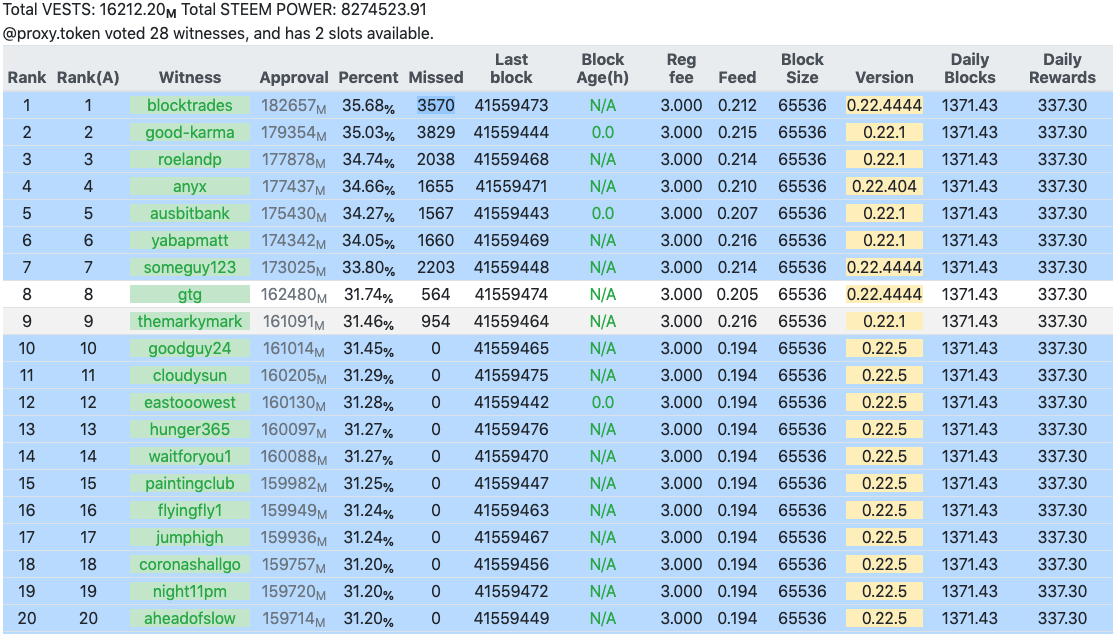Open the someguy123 witness link
This screenshot has height=634, width=1114.
189,267
